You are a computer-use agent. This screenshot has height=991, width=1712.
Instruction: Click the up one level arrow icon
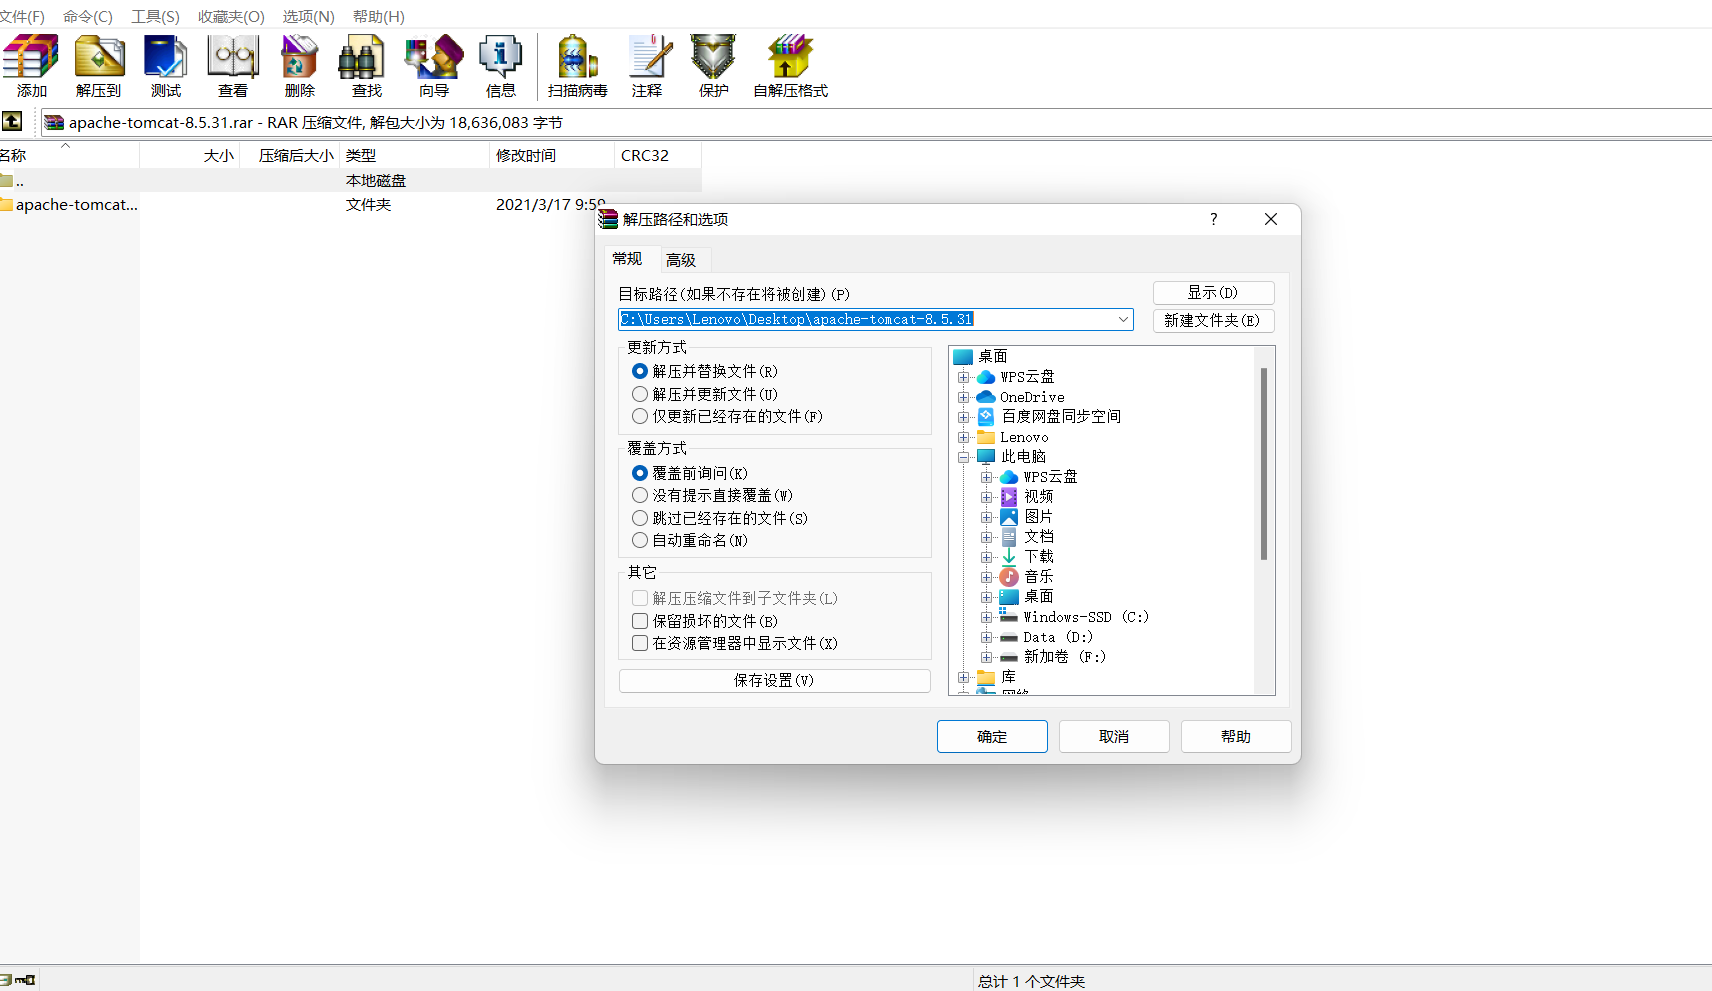(x=12, y=121)
